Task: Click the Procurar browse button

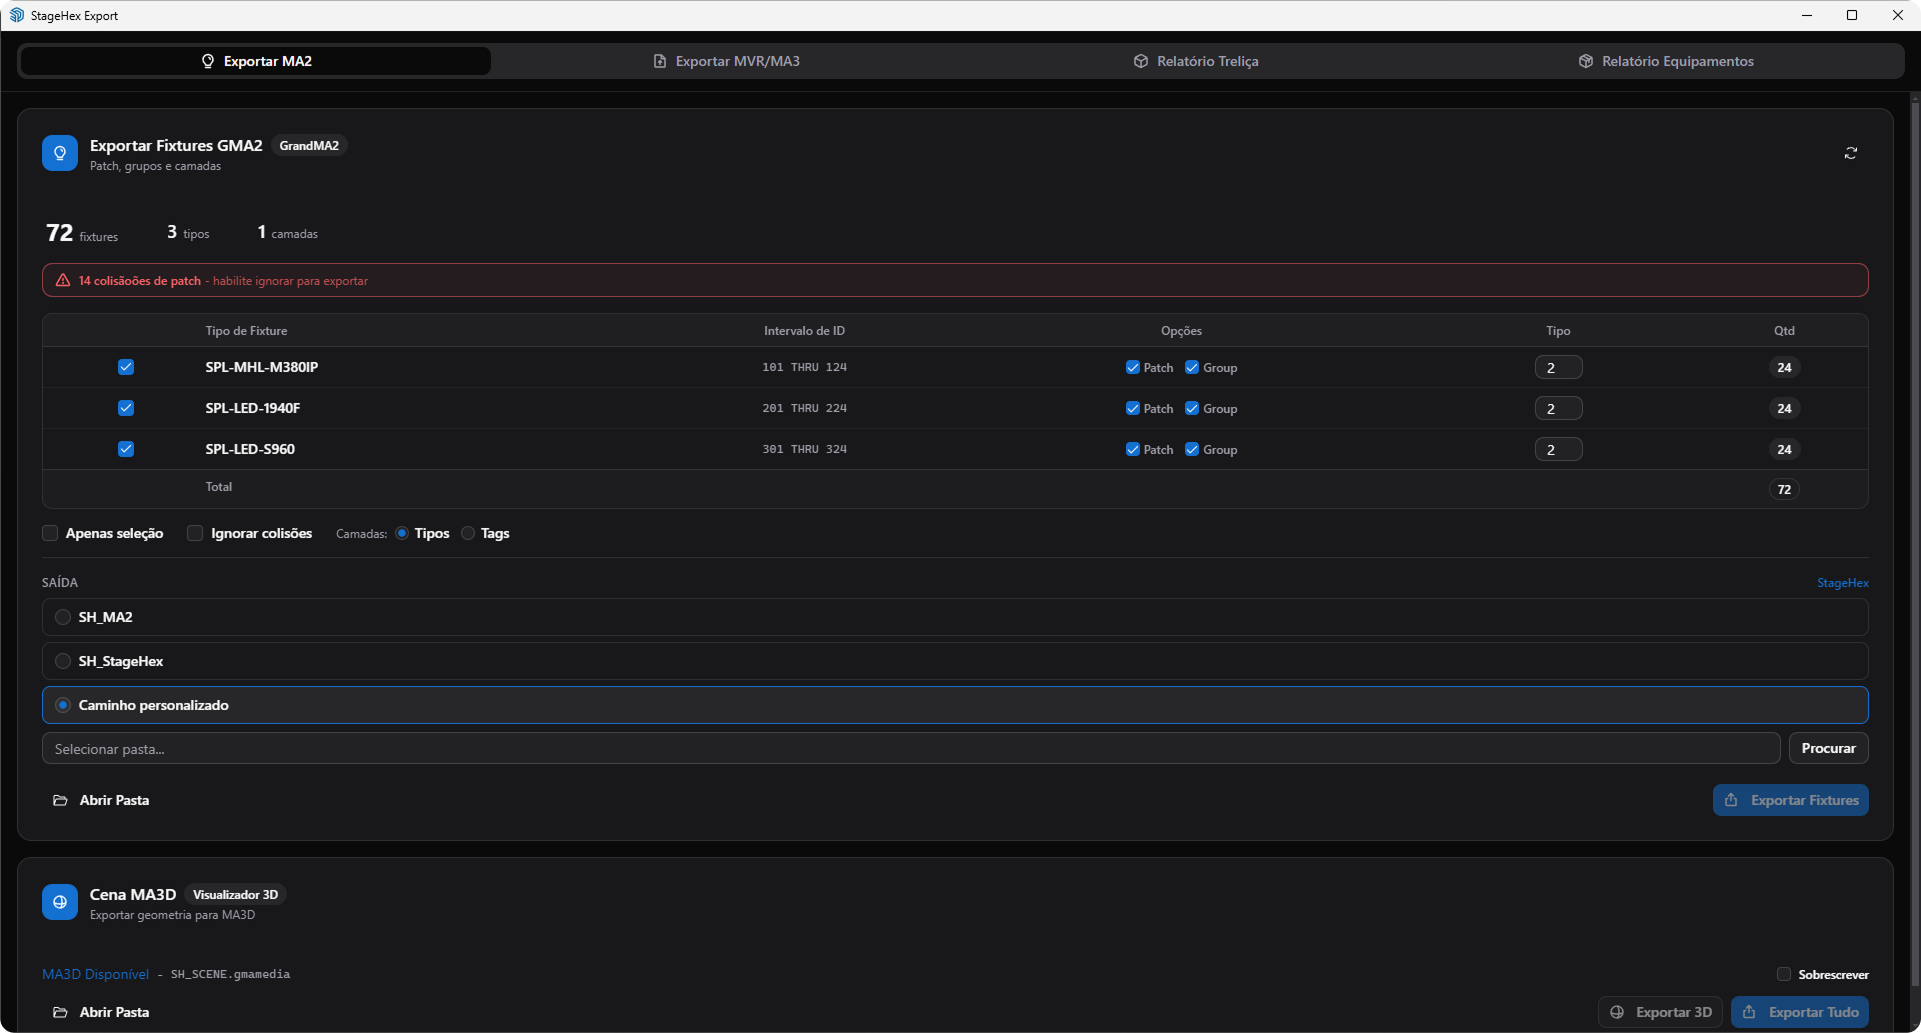Action: click(1828, 748)
